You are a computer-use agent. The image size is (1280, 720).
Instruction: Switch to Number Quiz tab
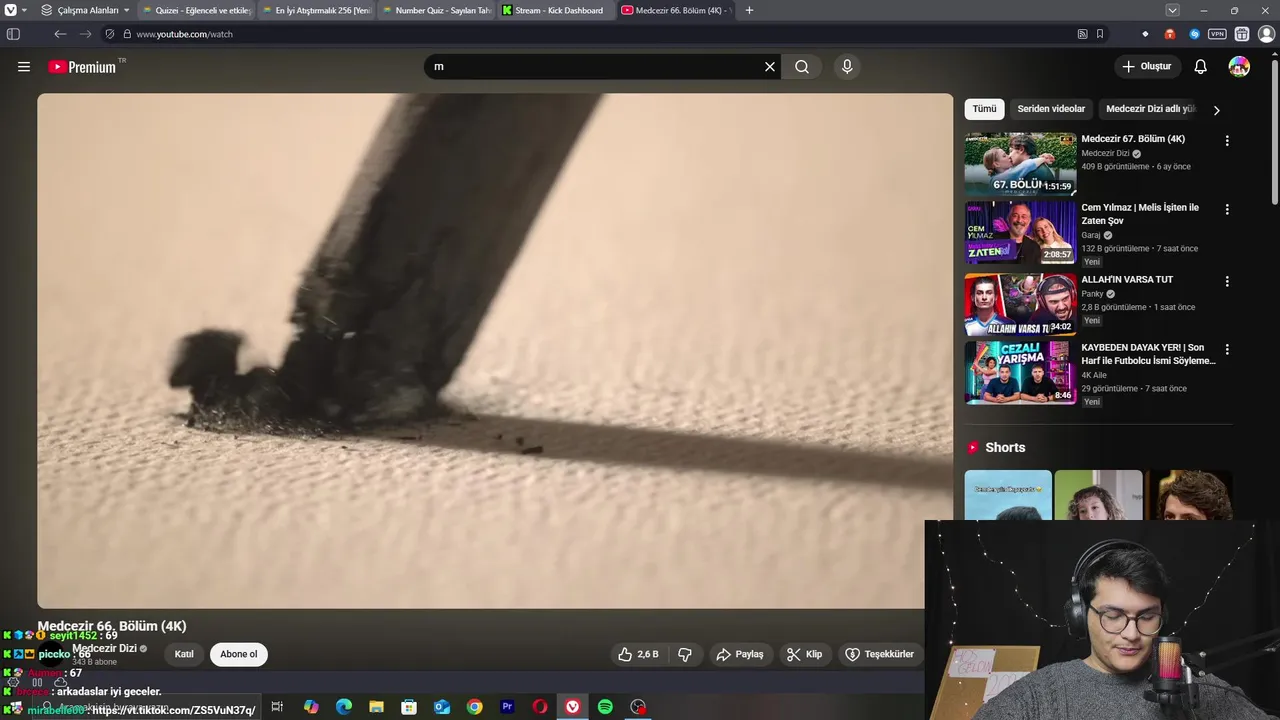[x=436, y=10]
